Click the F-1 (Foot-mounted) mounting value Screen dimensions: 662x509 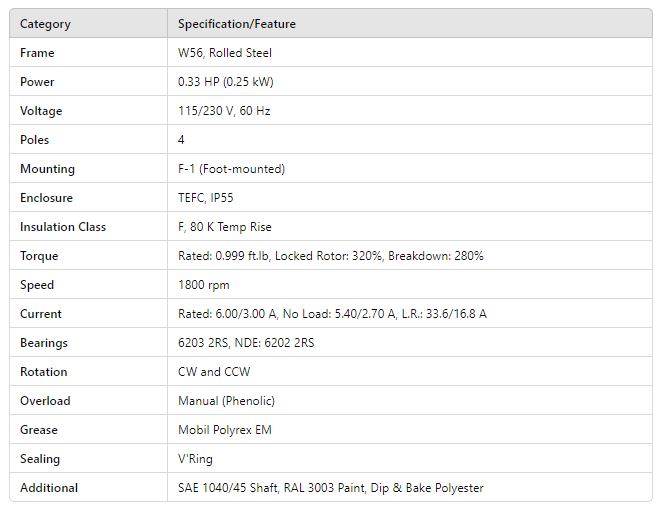coord(231,169)
